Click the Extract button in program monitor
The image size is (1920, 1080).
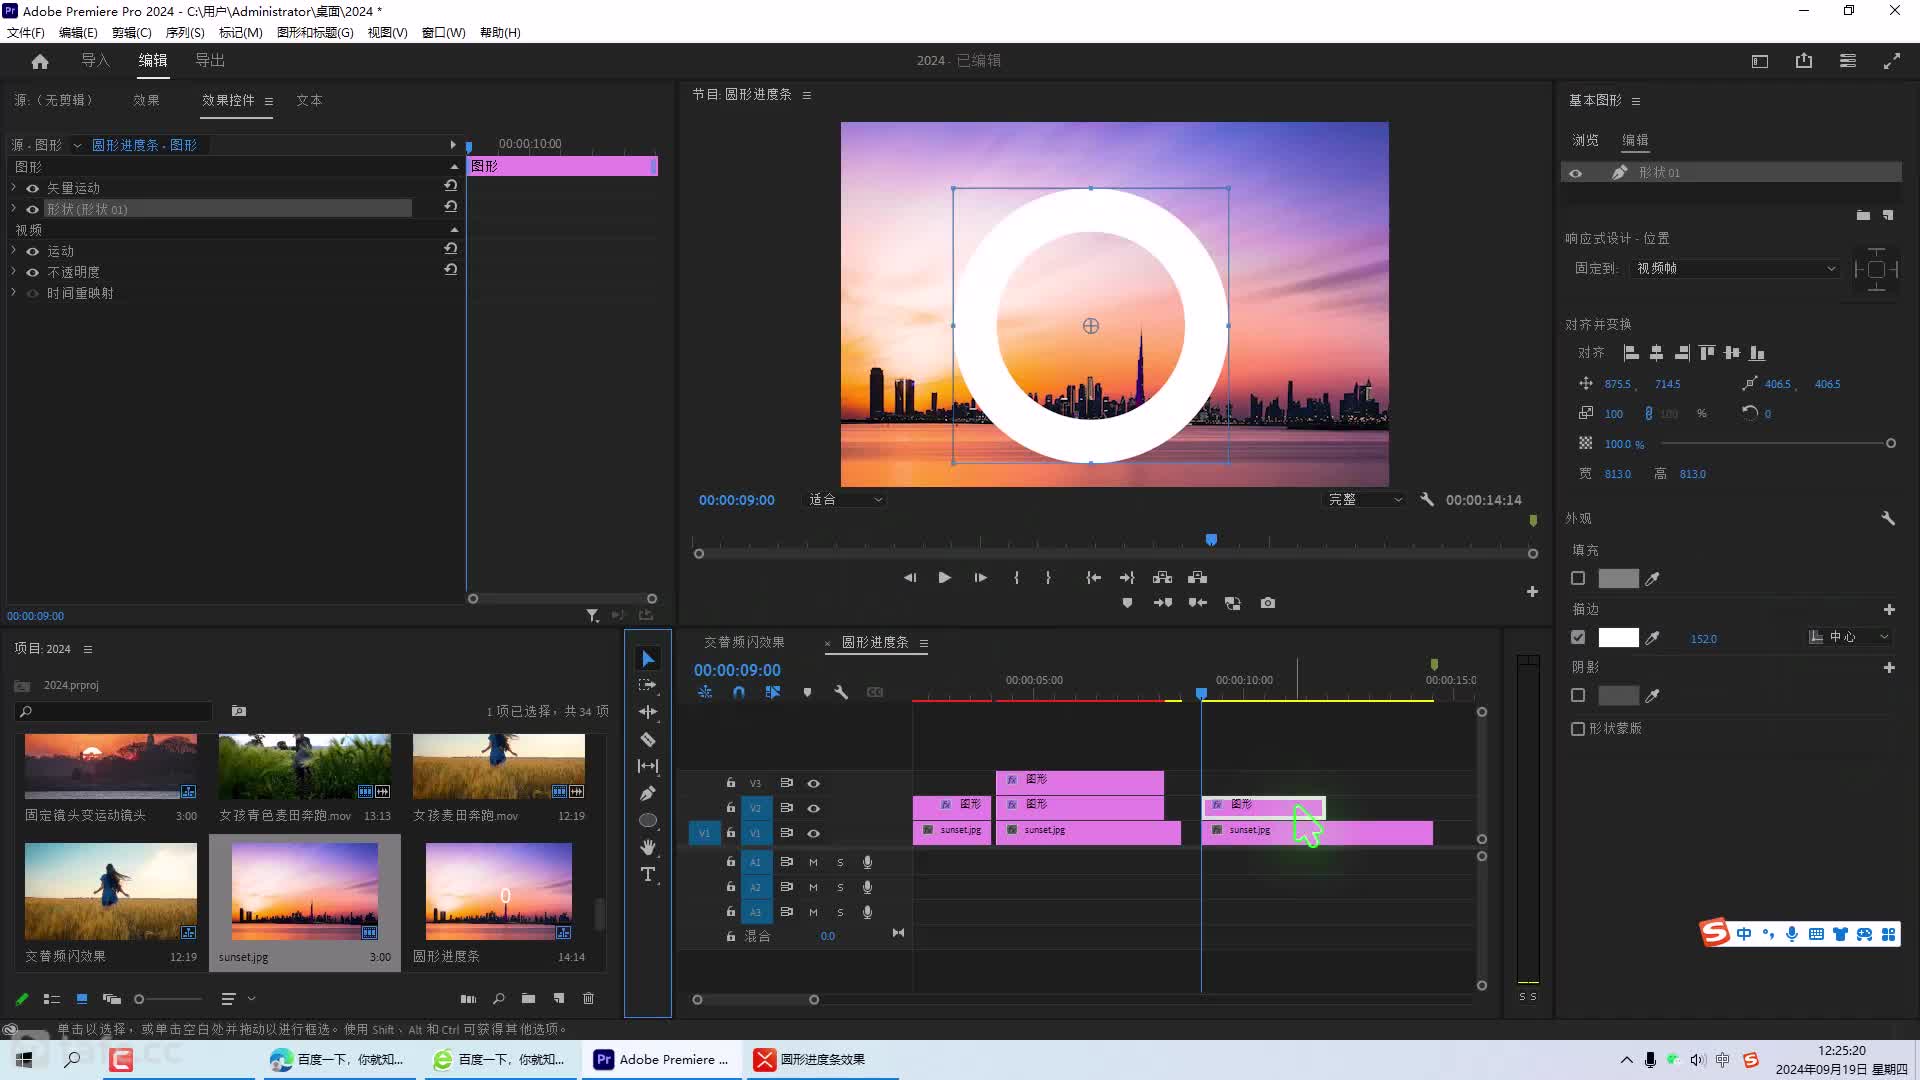point(1197,578)
